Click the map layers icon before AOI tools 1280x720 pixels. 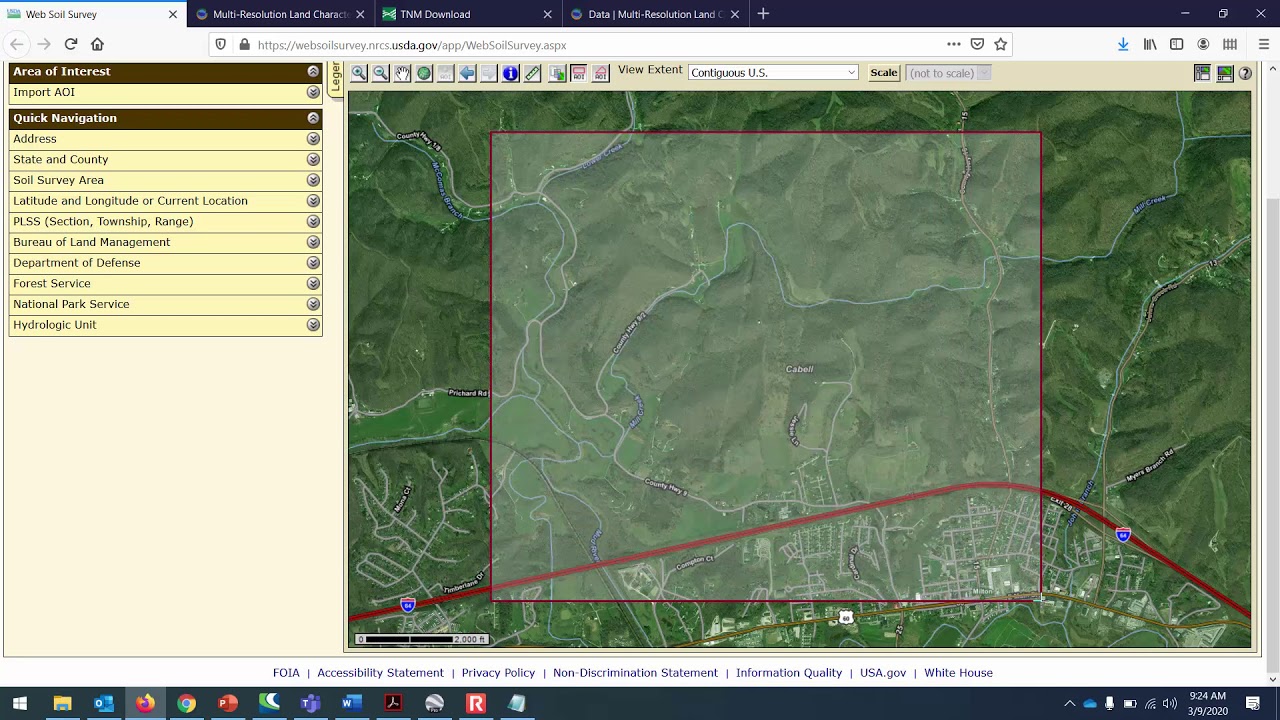(557, 73)
